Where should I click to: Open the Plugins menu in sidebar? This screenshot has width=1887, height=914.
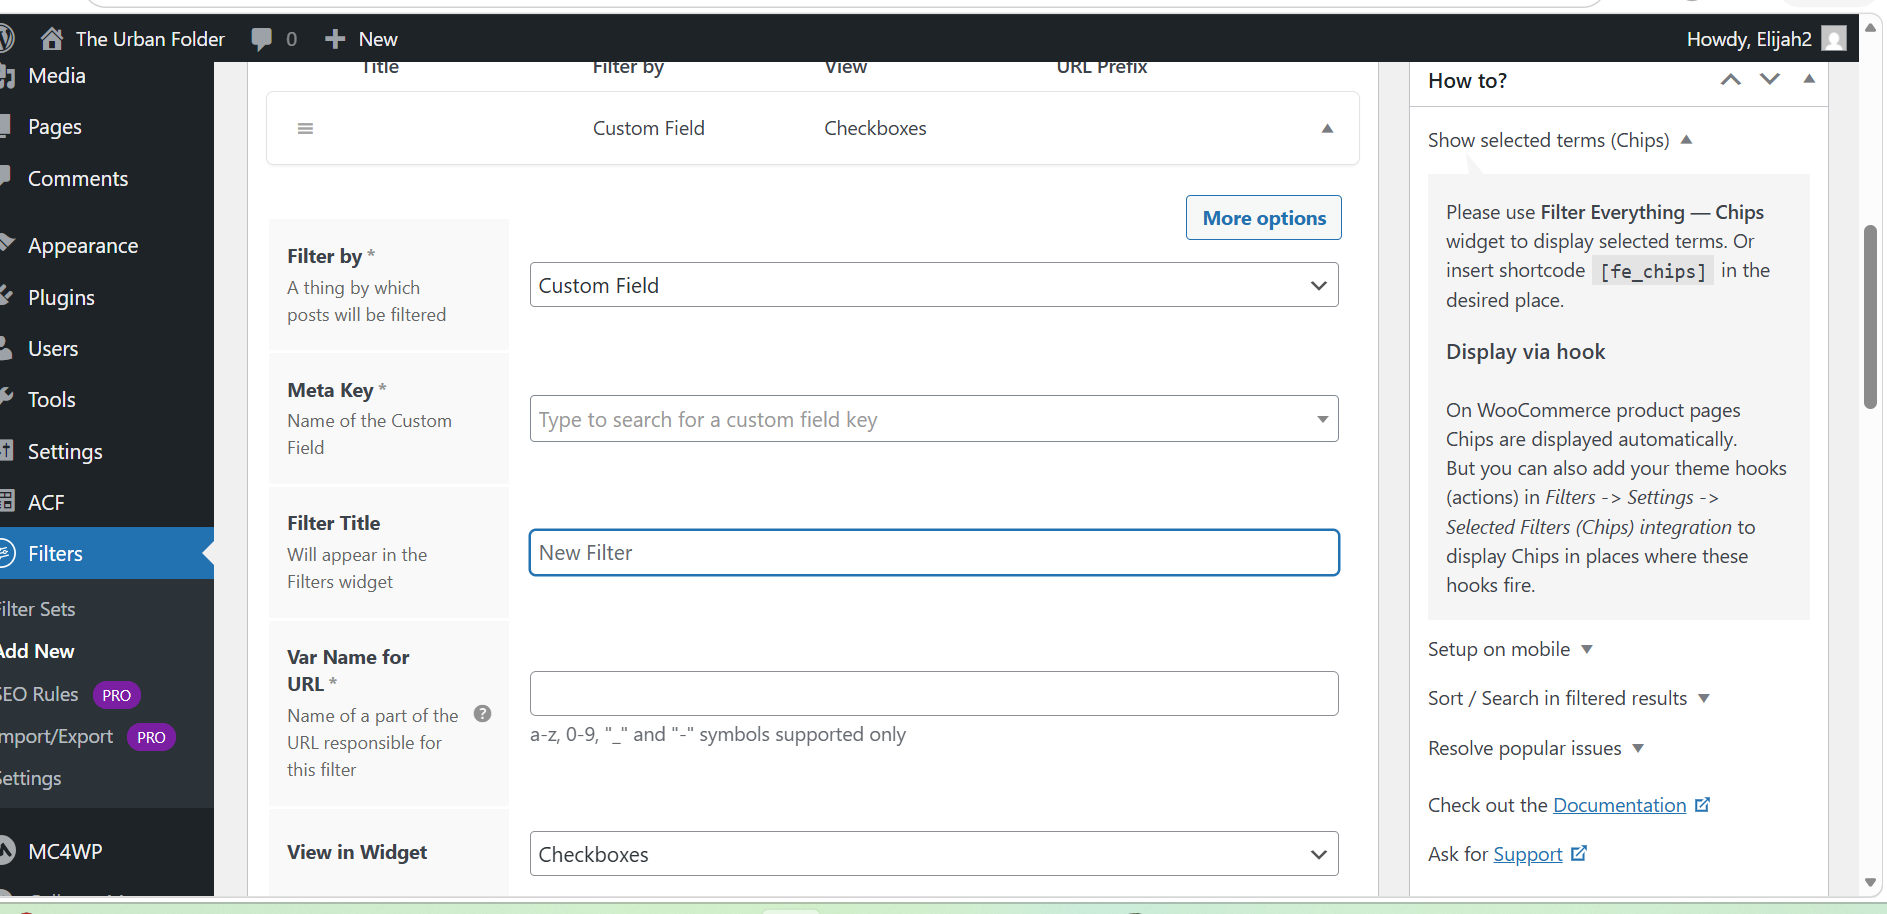61,298
